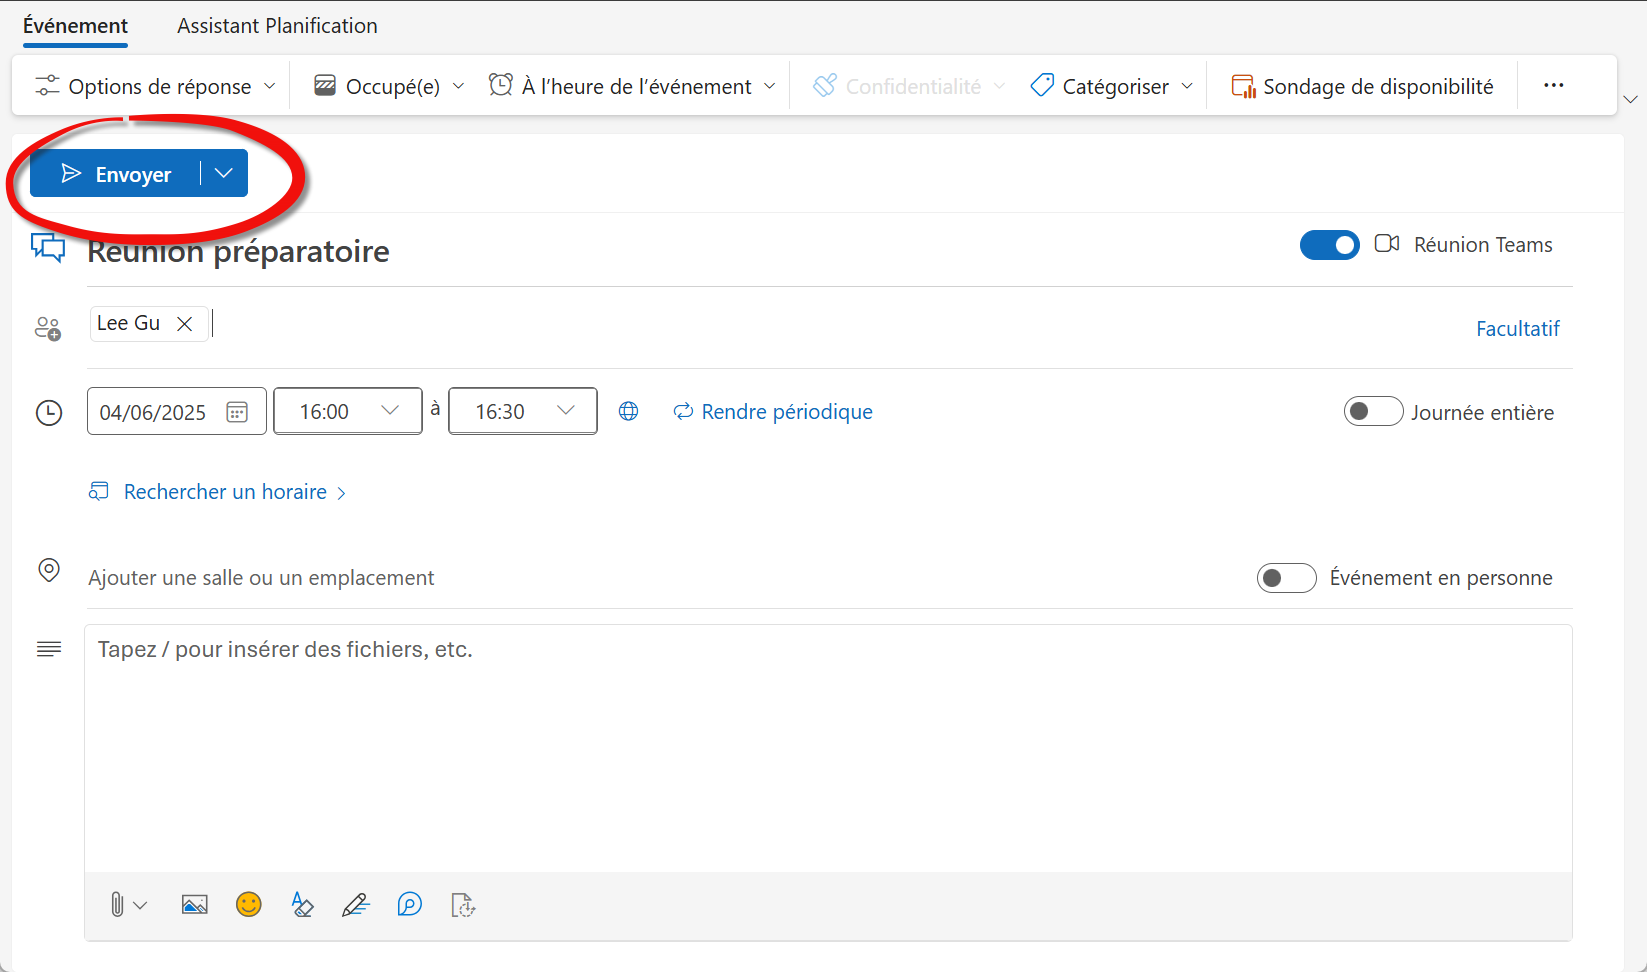Screen dimensions: 1647x972
Task: Click the Ajouter une salle location field
Action: pyautogui.click(x=261, y=578)
